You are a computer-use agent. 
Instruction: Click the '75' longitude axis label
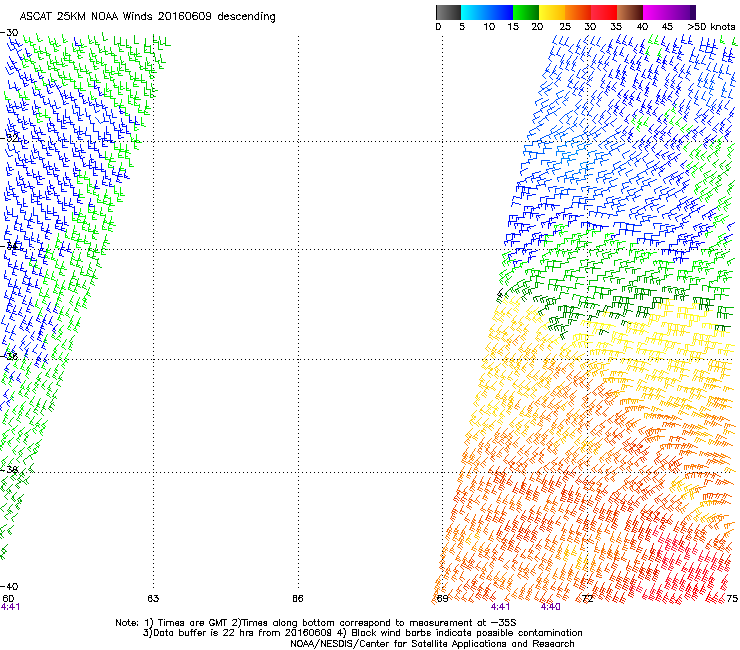click(x=732, y=599)
